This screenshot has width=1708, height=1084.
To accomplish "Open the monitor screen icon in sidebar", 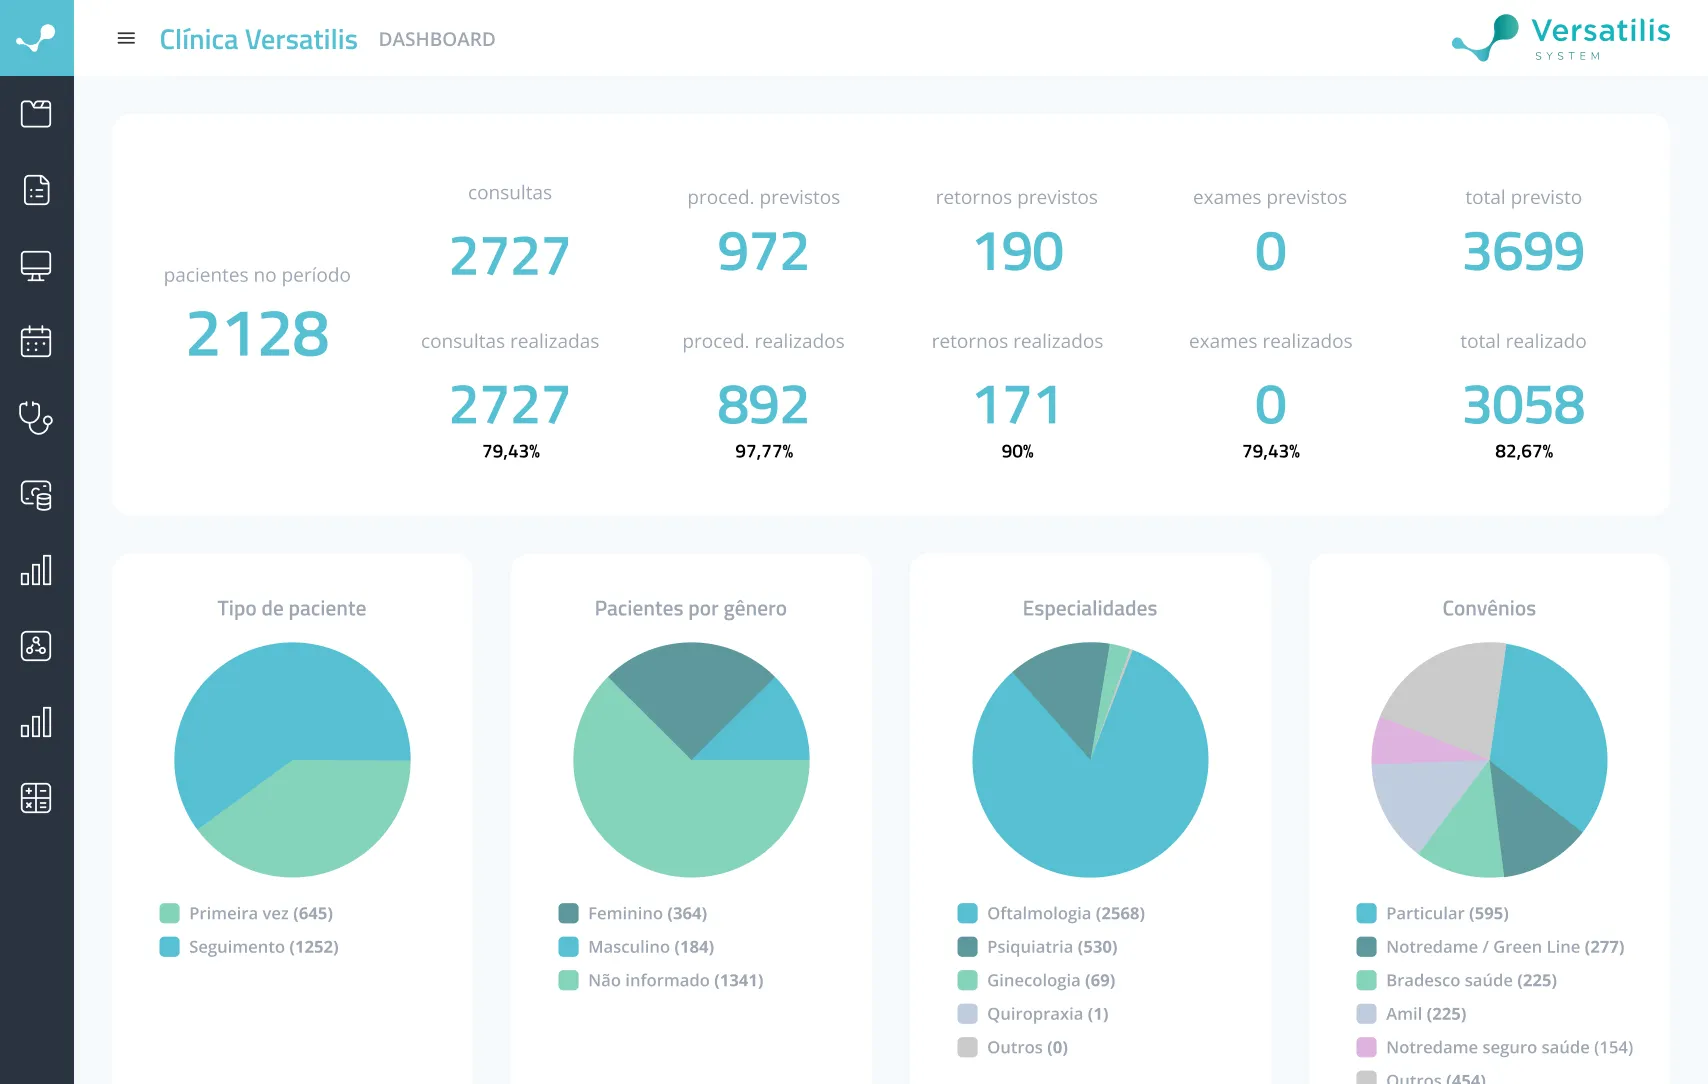I will pyautogui.click(x=36, y=266).
